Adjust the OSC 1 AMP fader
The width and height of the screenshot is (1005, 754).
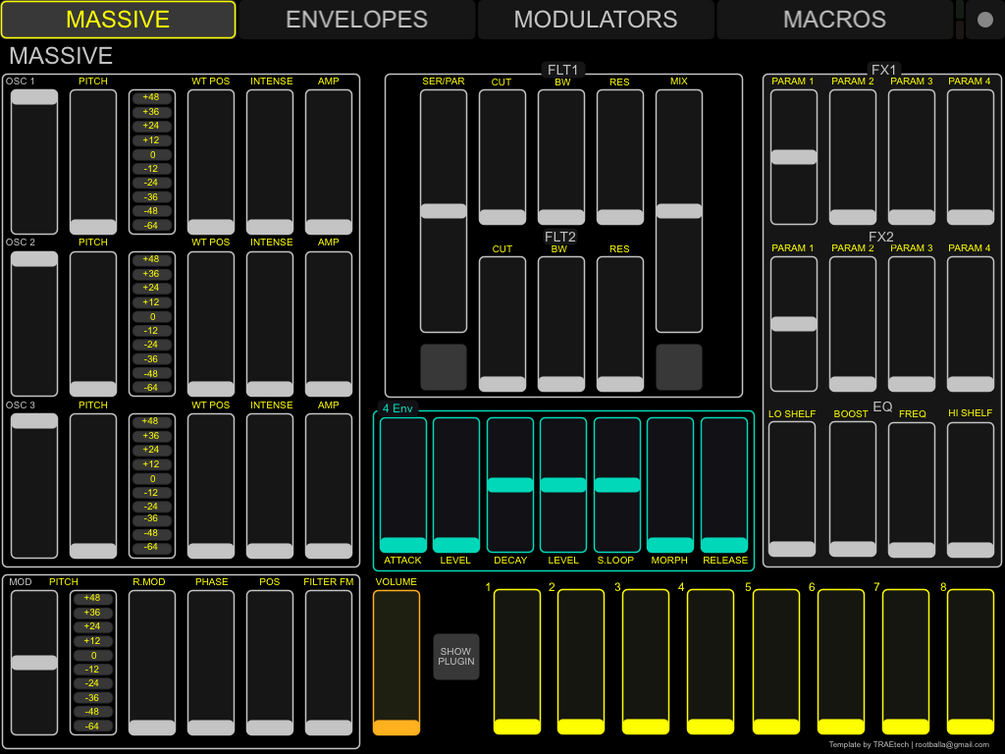tap(329, 162)
